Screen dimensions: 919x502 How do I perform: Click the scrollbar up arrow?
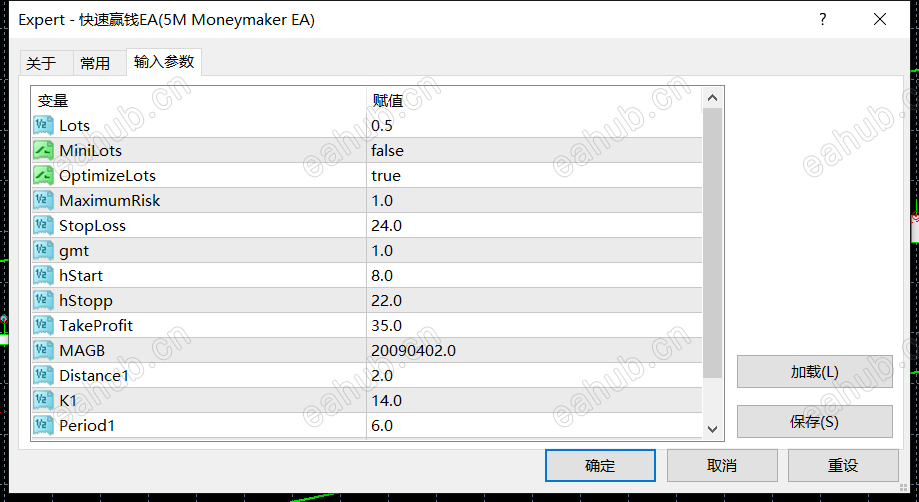[713, 98]
